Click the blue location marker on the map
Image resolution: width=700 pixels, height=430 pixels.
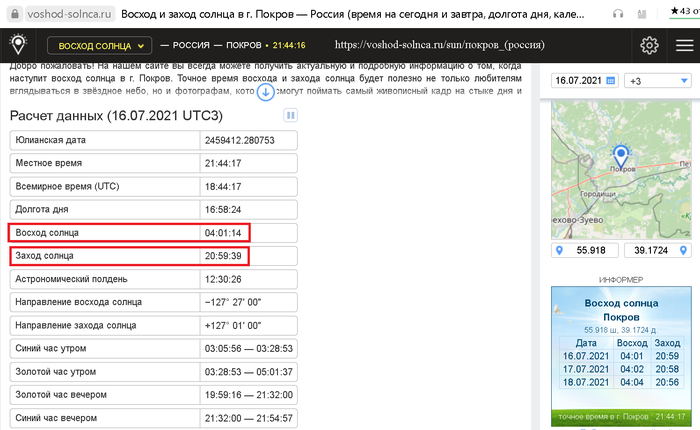click(621, 156)
